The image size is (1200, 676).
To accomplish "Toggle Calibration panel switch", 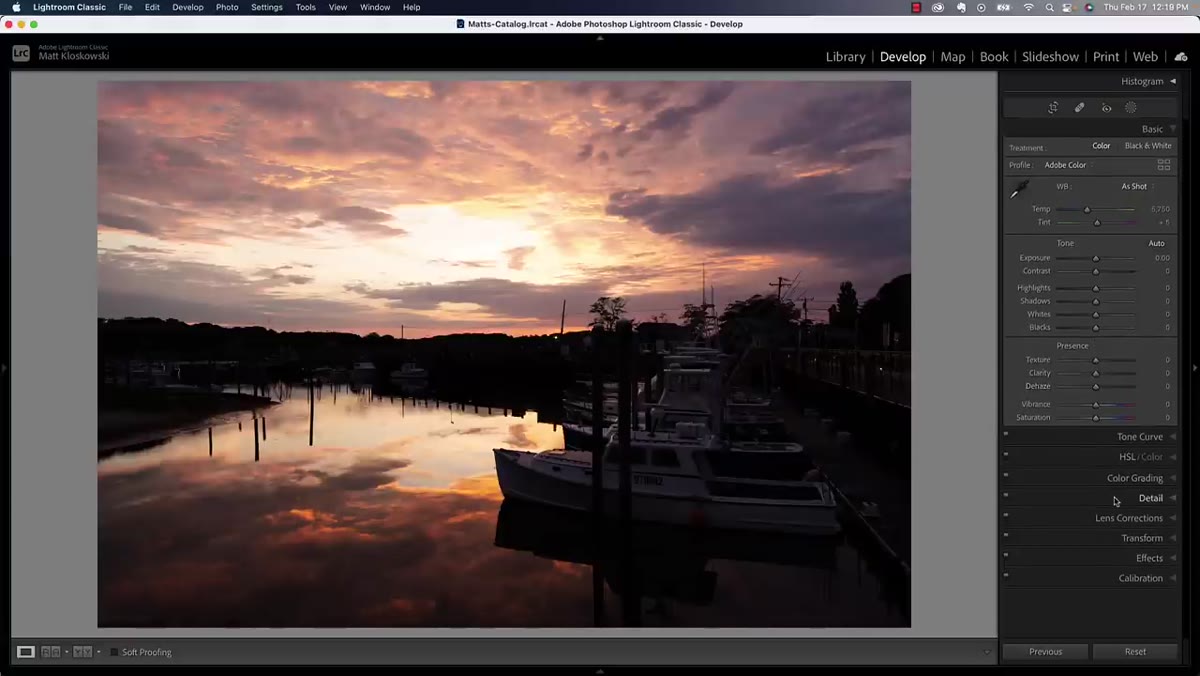I will (1006, 576).
